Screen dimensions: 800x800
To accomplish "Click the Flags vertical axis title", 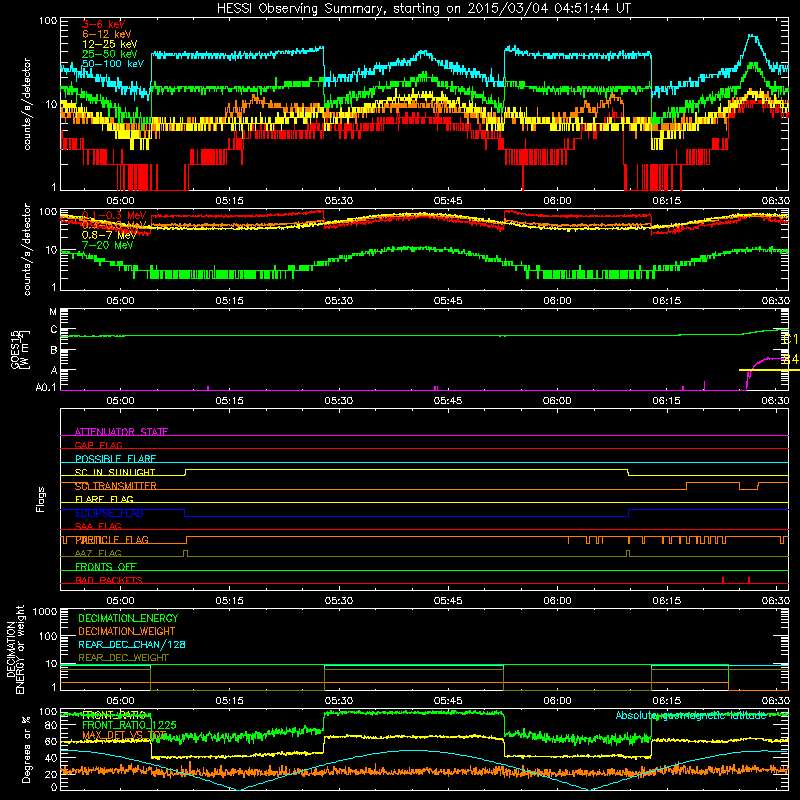I will click(41, 499).
